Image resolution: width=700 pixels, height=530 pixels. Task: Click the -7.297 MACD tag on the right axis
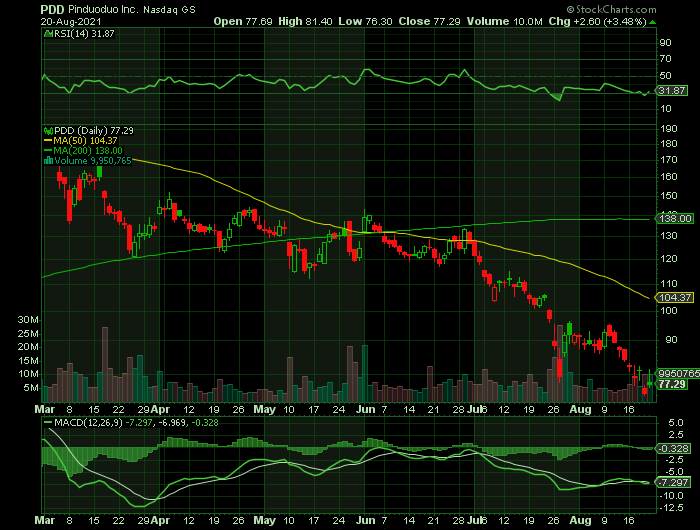(673, 483)
